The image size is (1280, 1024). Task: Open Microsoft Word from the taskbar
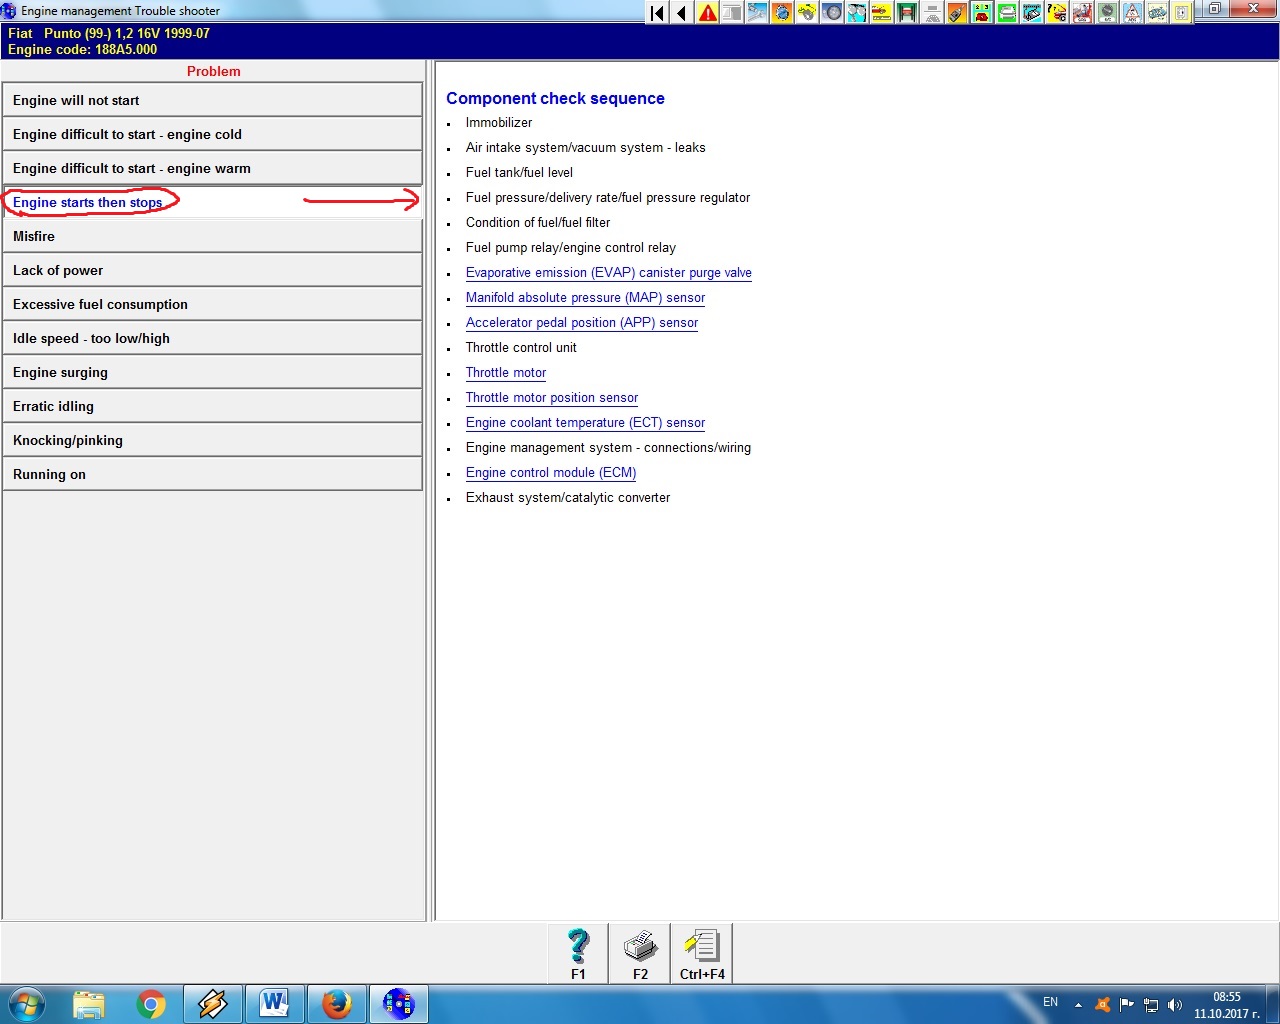coord(274,1004)
